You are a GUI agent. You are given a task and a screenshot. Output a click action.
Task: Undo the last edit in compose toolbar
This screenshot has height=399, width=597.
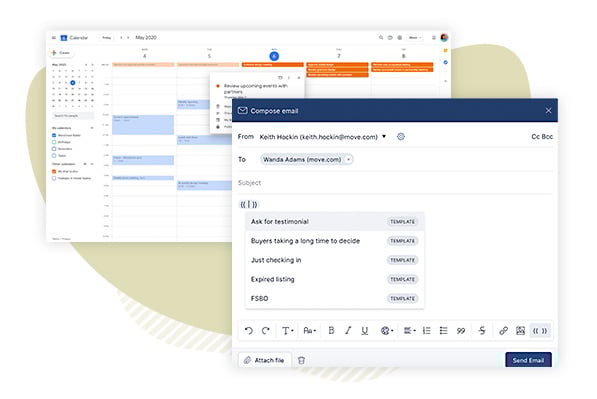tap(249, 330)
